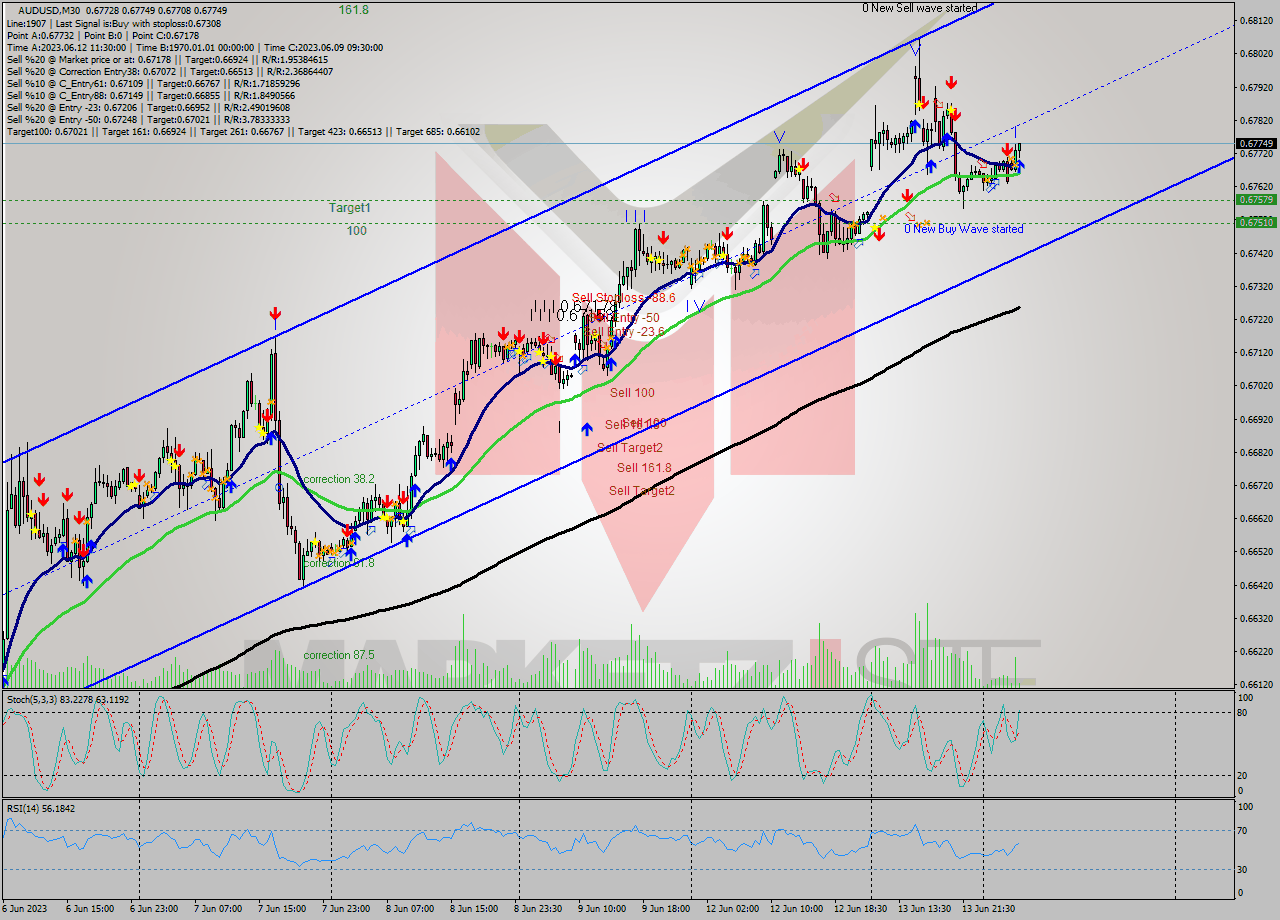Click '12 Jun 18:30' on the time axis
1280x920 pixels.
tap(860, 909)
